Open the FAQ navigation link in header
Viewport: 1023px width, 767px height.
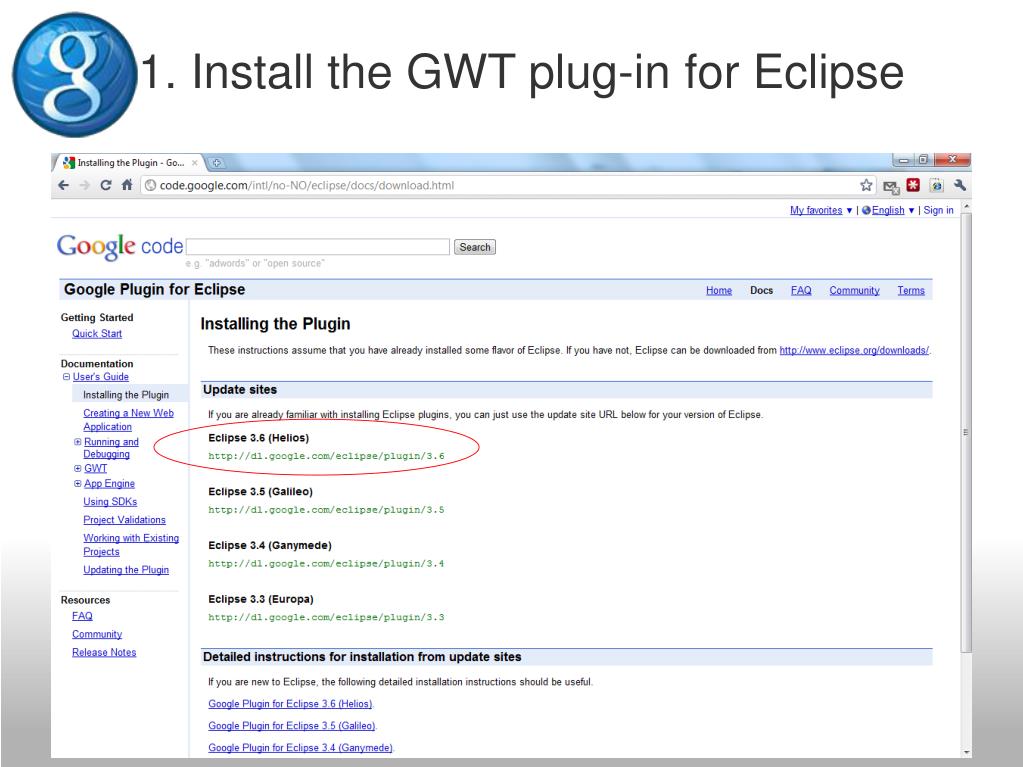tap(801, 290)
